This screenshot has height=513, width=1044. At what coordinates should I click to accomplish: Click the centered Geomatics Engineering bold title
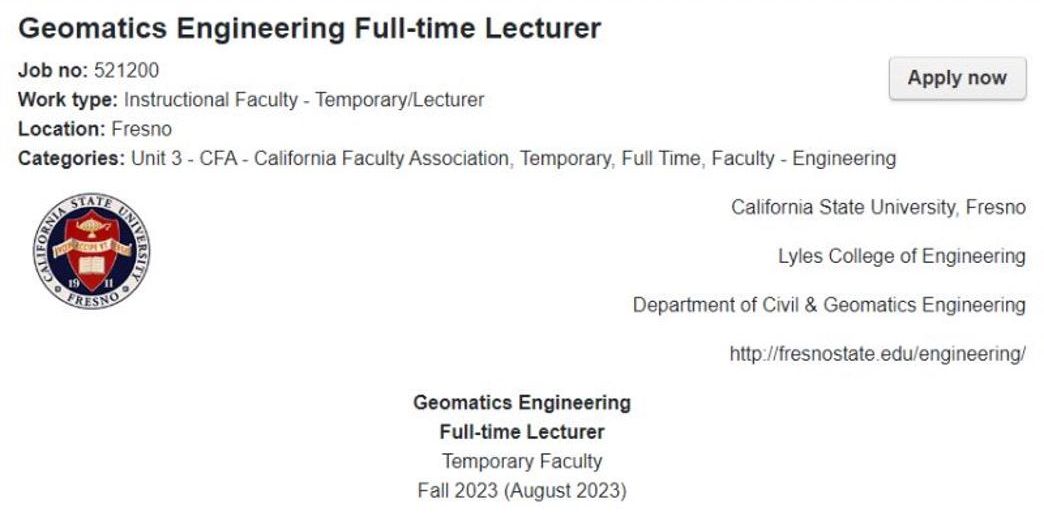pyautogui.click(x=522, y=402)
